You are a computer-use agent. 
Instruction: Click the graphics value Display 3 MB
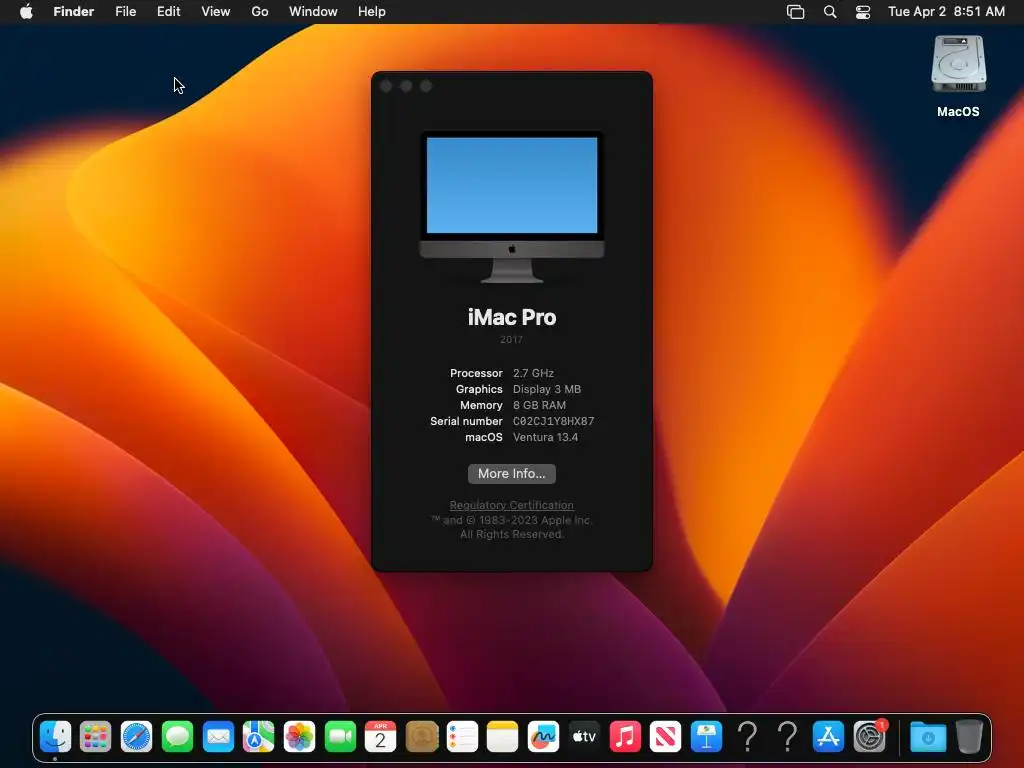pyautogui.click(x=547, y=389)
